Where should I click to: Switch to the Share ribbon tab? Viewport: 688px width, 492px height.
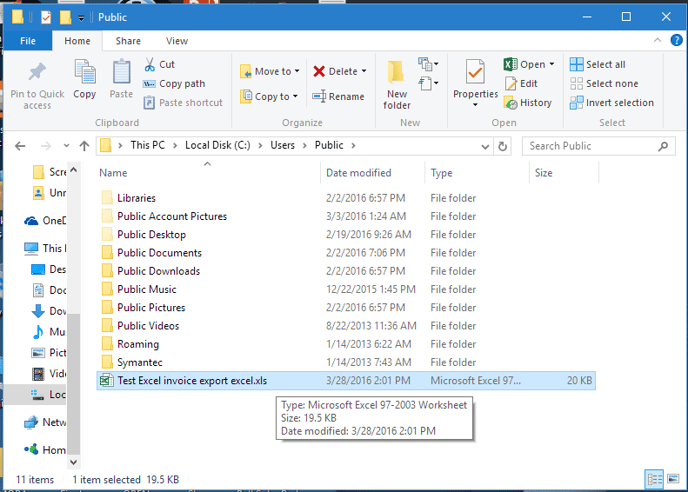(128, 41)
